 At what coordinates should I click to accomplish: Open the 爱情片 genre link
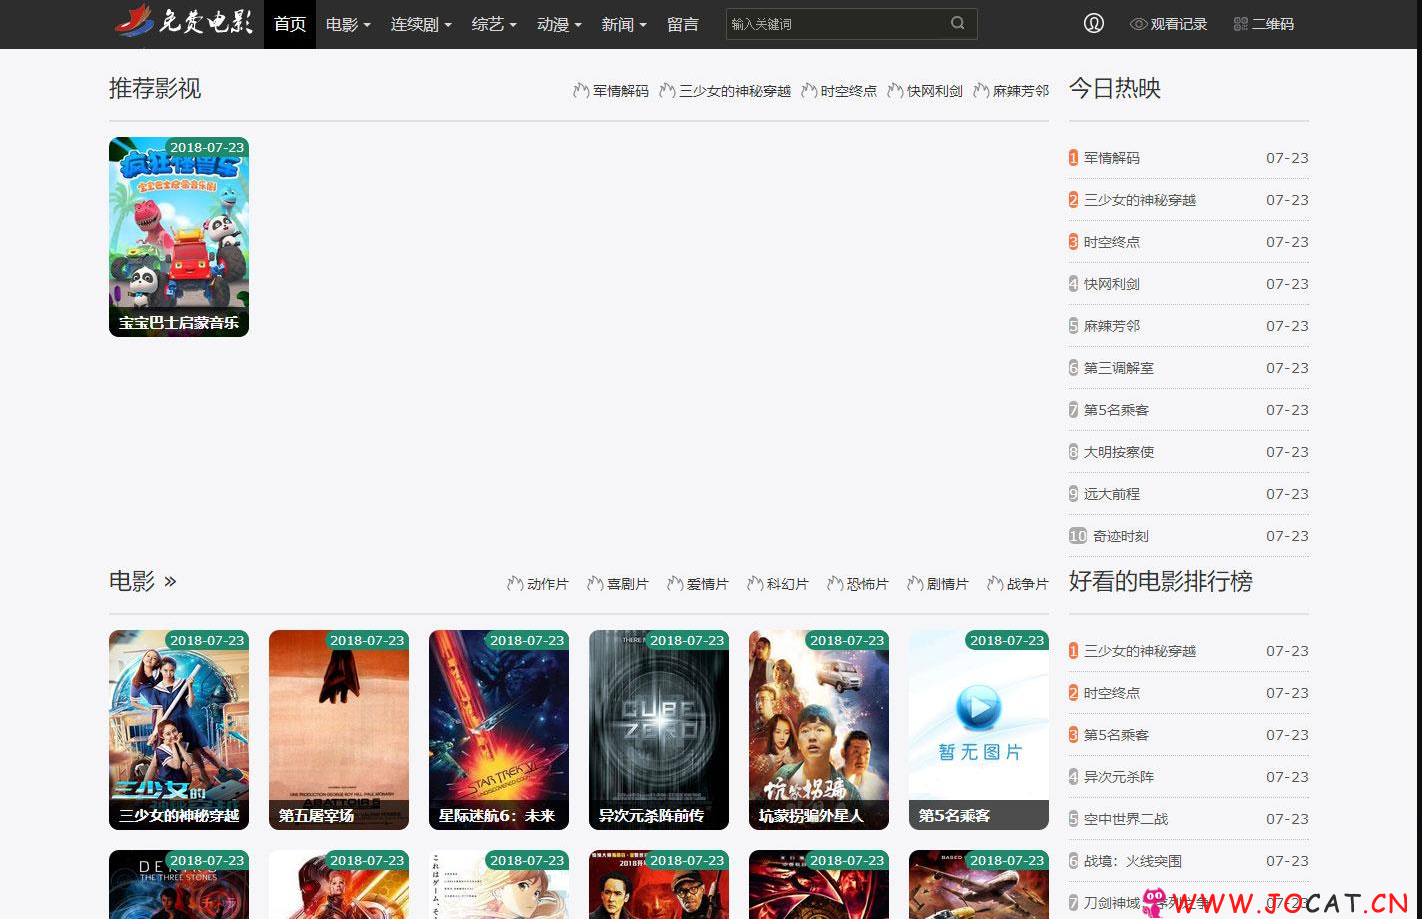click(707, 584)
